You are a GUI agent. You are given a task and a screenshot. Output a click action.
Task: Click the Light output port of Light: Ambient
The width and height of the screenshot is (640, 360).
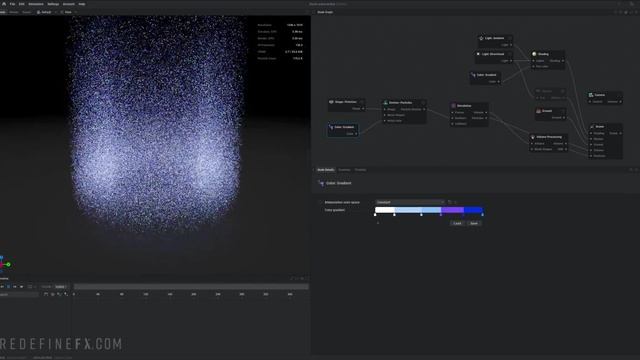tap(511, 45)
